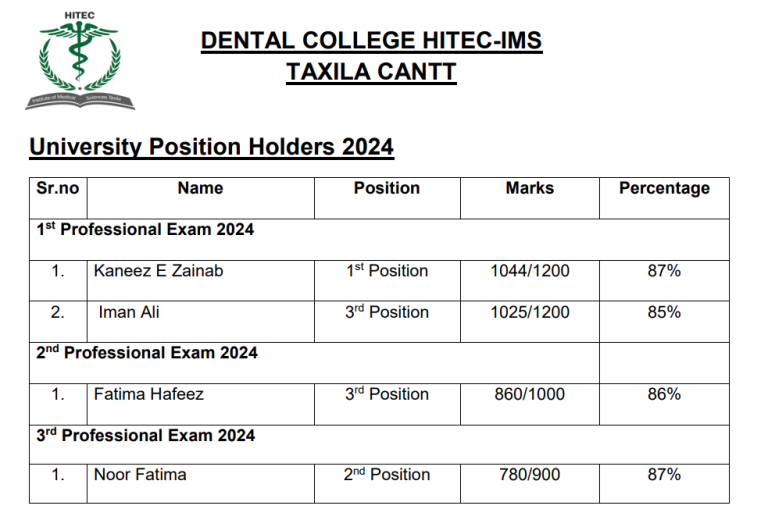Select the Dental College HITEC-IMS heading
The image size is (768, 527).
coord(371,41)
